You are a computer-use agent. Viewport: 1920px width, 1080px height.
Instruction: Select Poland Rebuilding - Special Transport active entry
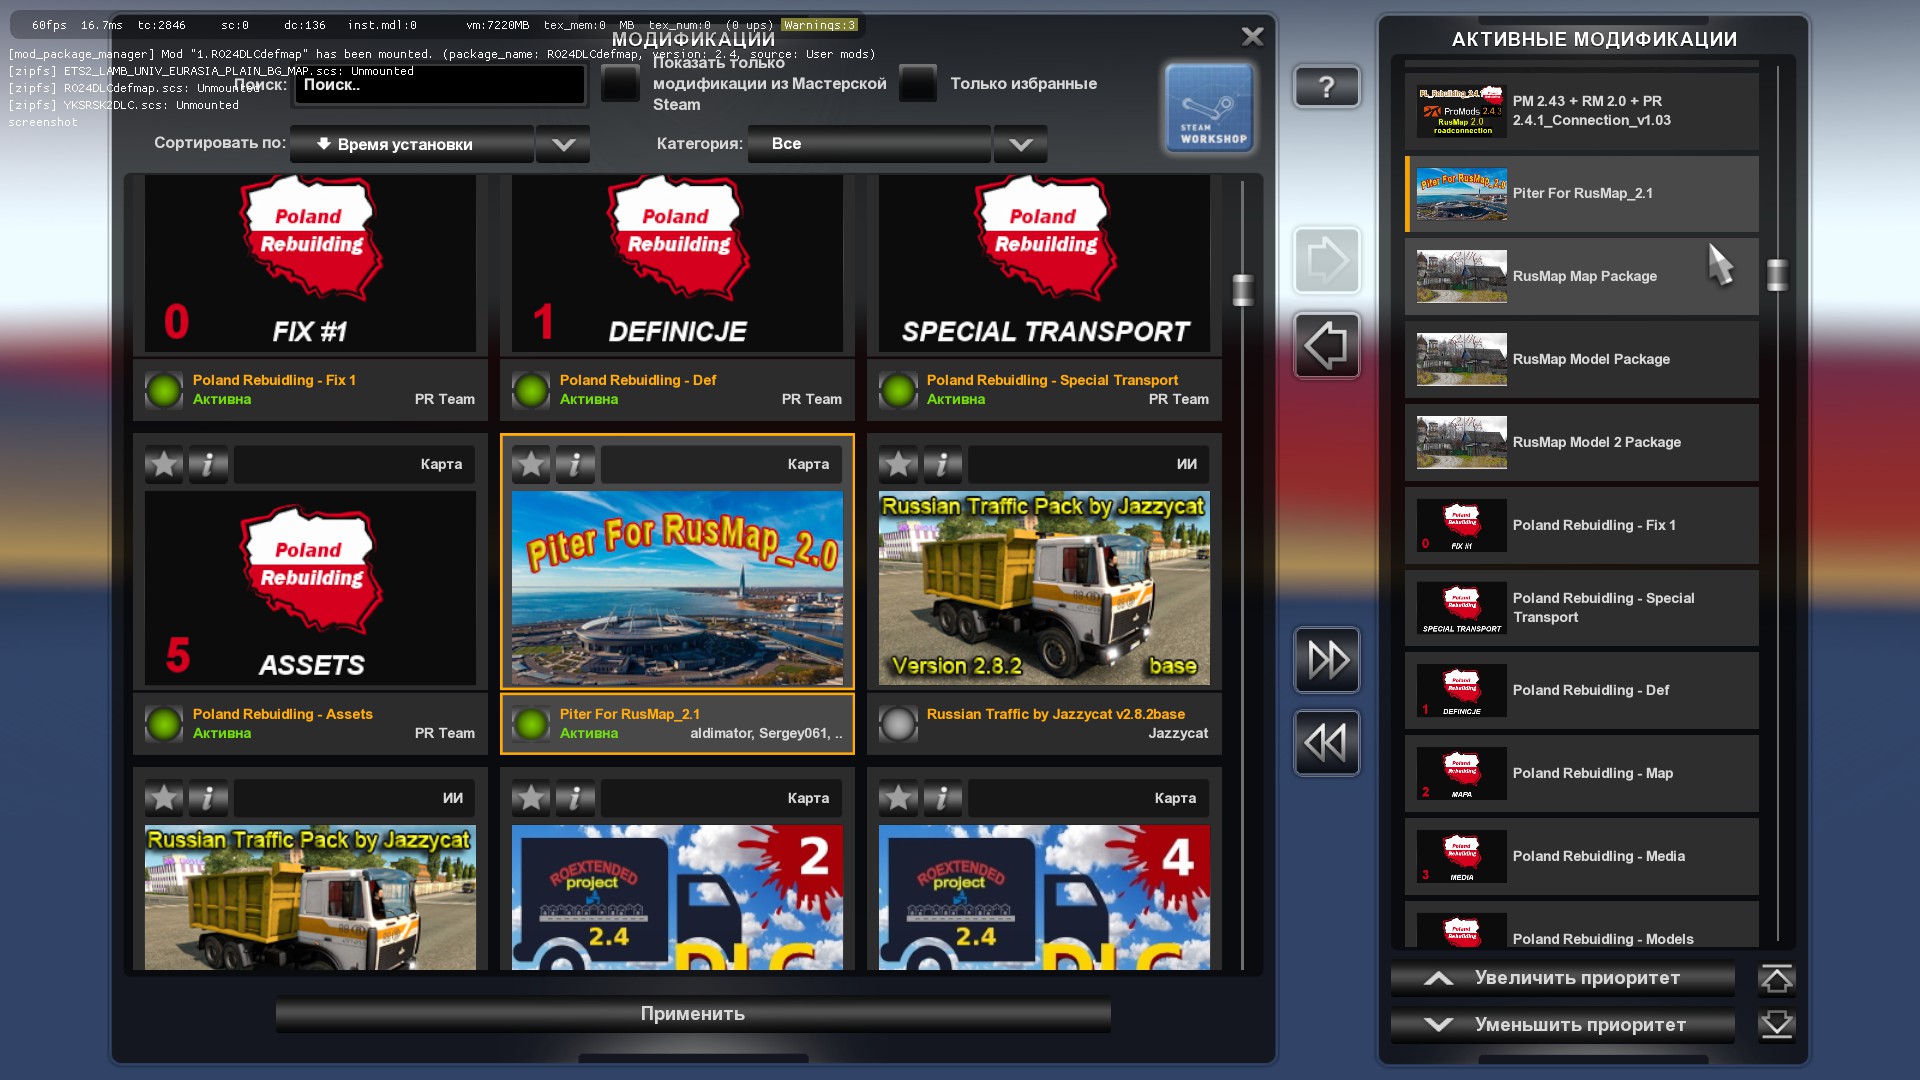(x=1581, y=608)
